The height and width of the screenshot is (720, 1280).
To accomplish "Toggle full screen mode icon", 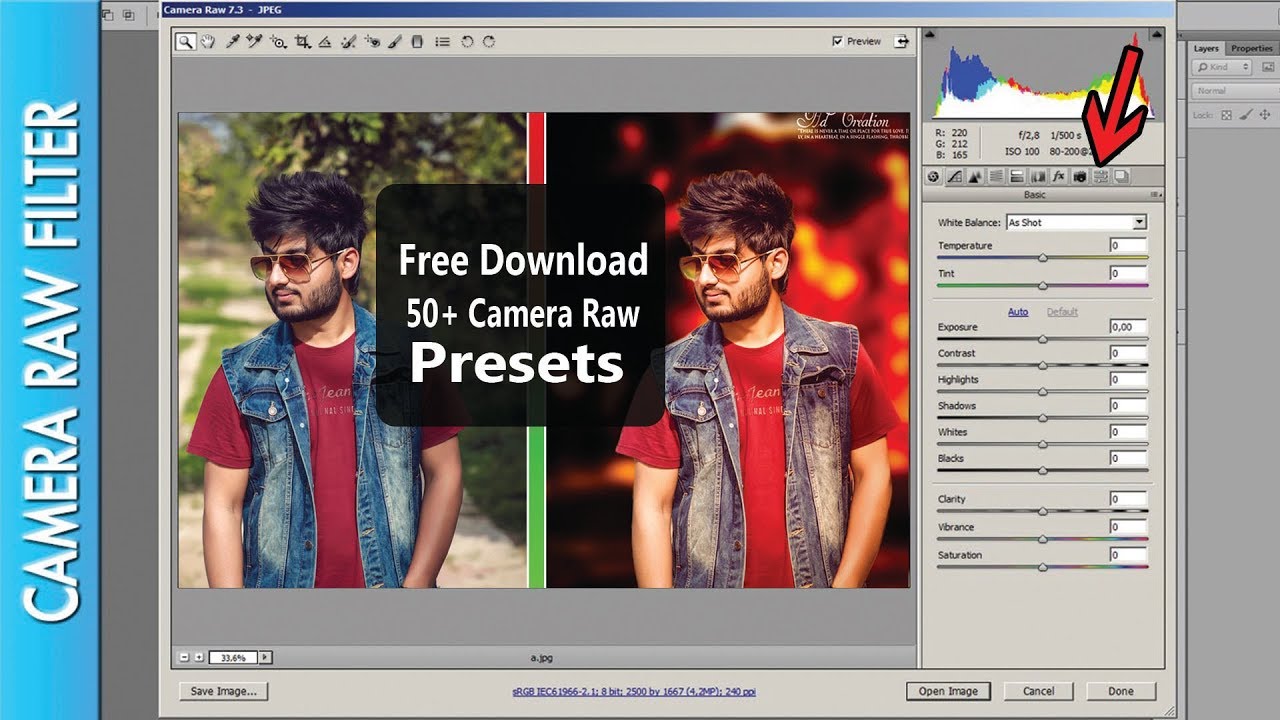I will [902, 41].
